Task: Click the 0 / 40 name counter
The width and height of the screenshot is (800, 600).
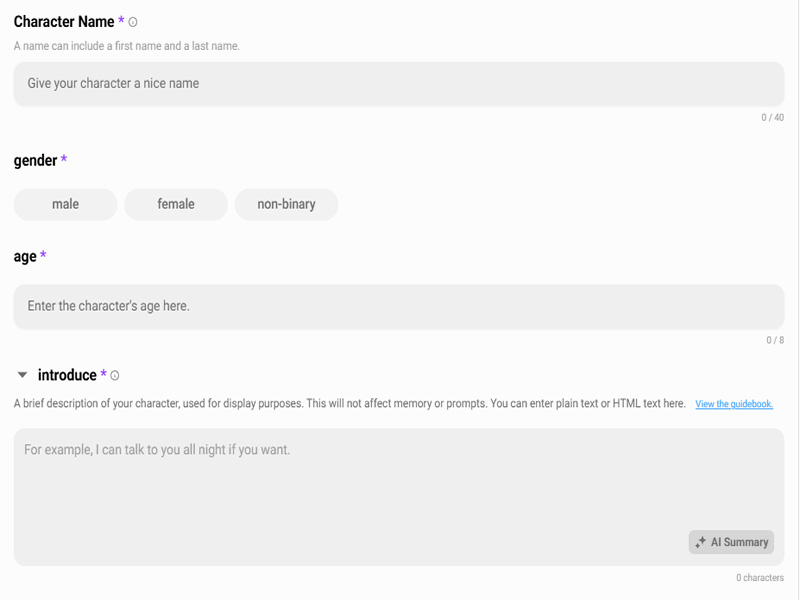Action: pos(772,117)
